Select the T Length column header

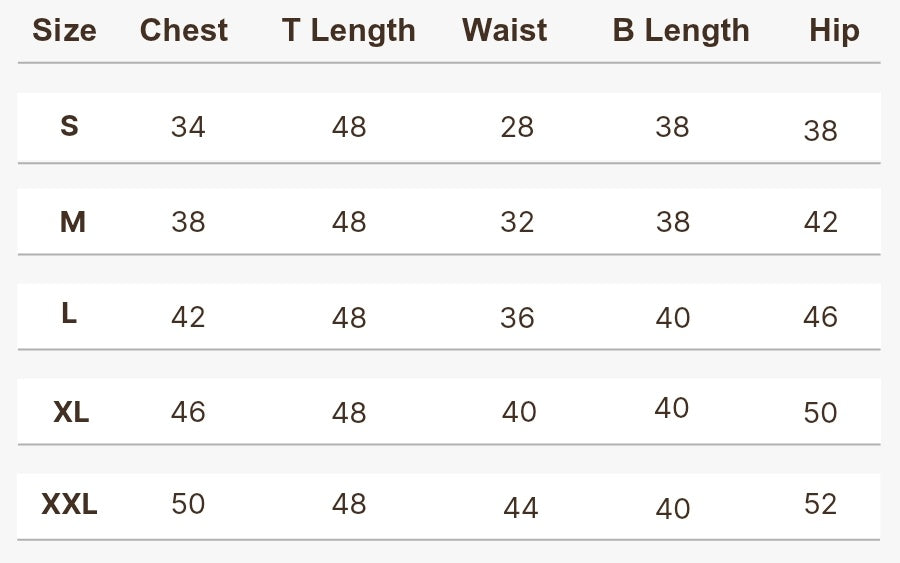click(348, 31)
